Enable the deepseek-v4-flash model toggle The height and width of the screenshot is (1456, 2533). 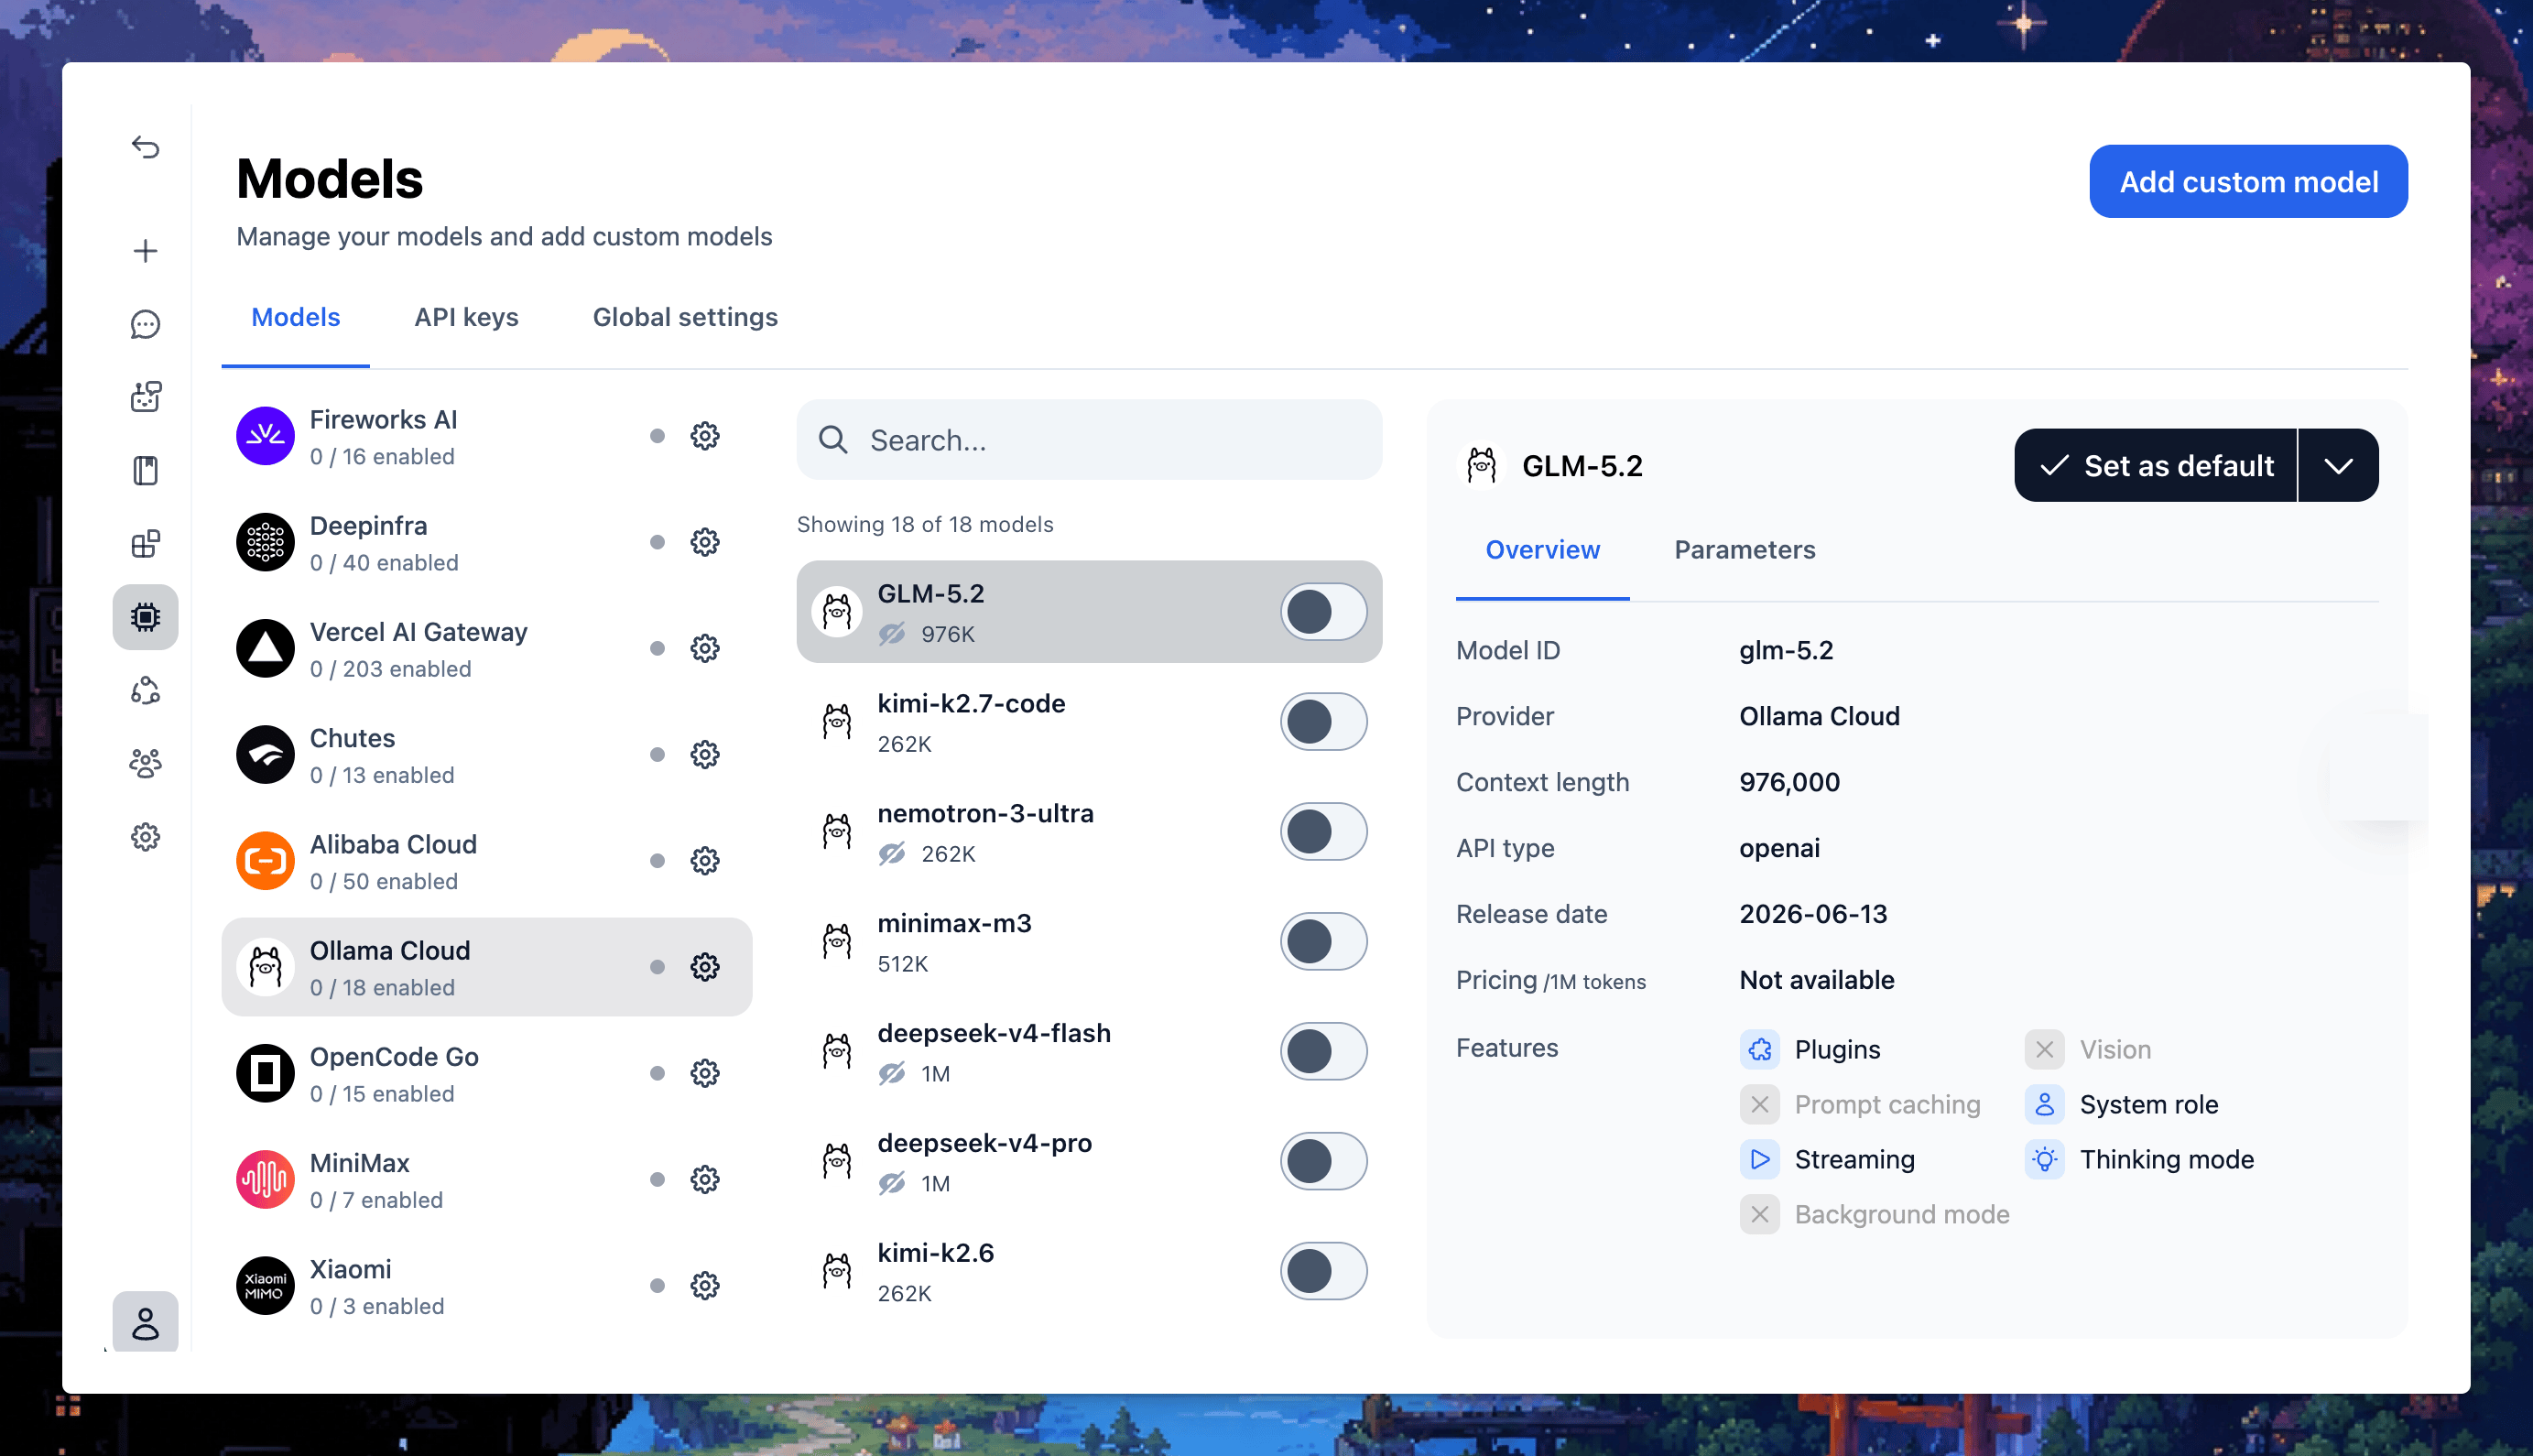tap(1323, 1052)
